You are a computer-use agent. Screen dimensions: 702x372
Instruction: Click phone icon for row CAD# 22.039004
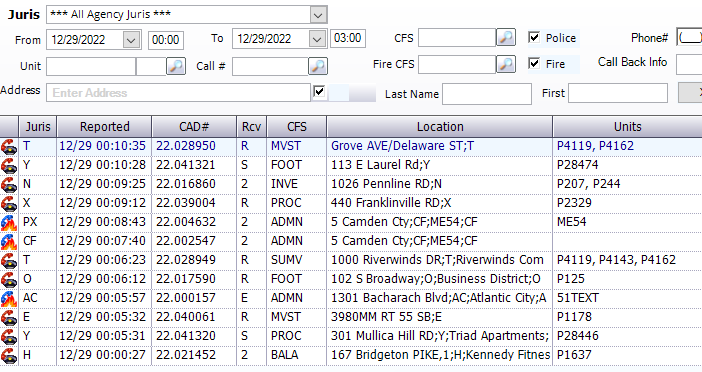tap(9, 203)
